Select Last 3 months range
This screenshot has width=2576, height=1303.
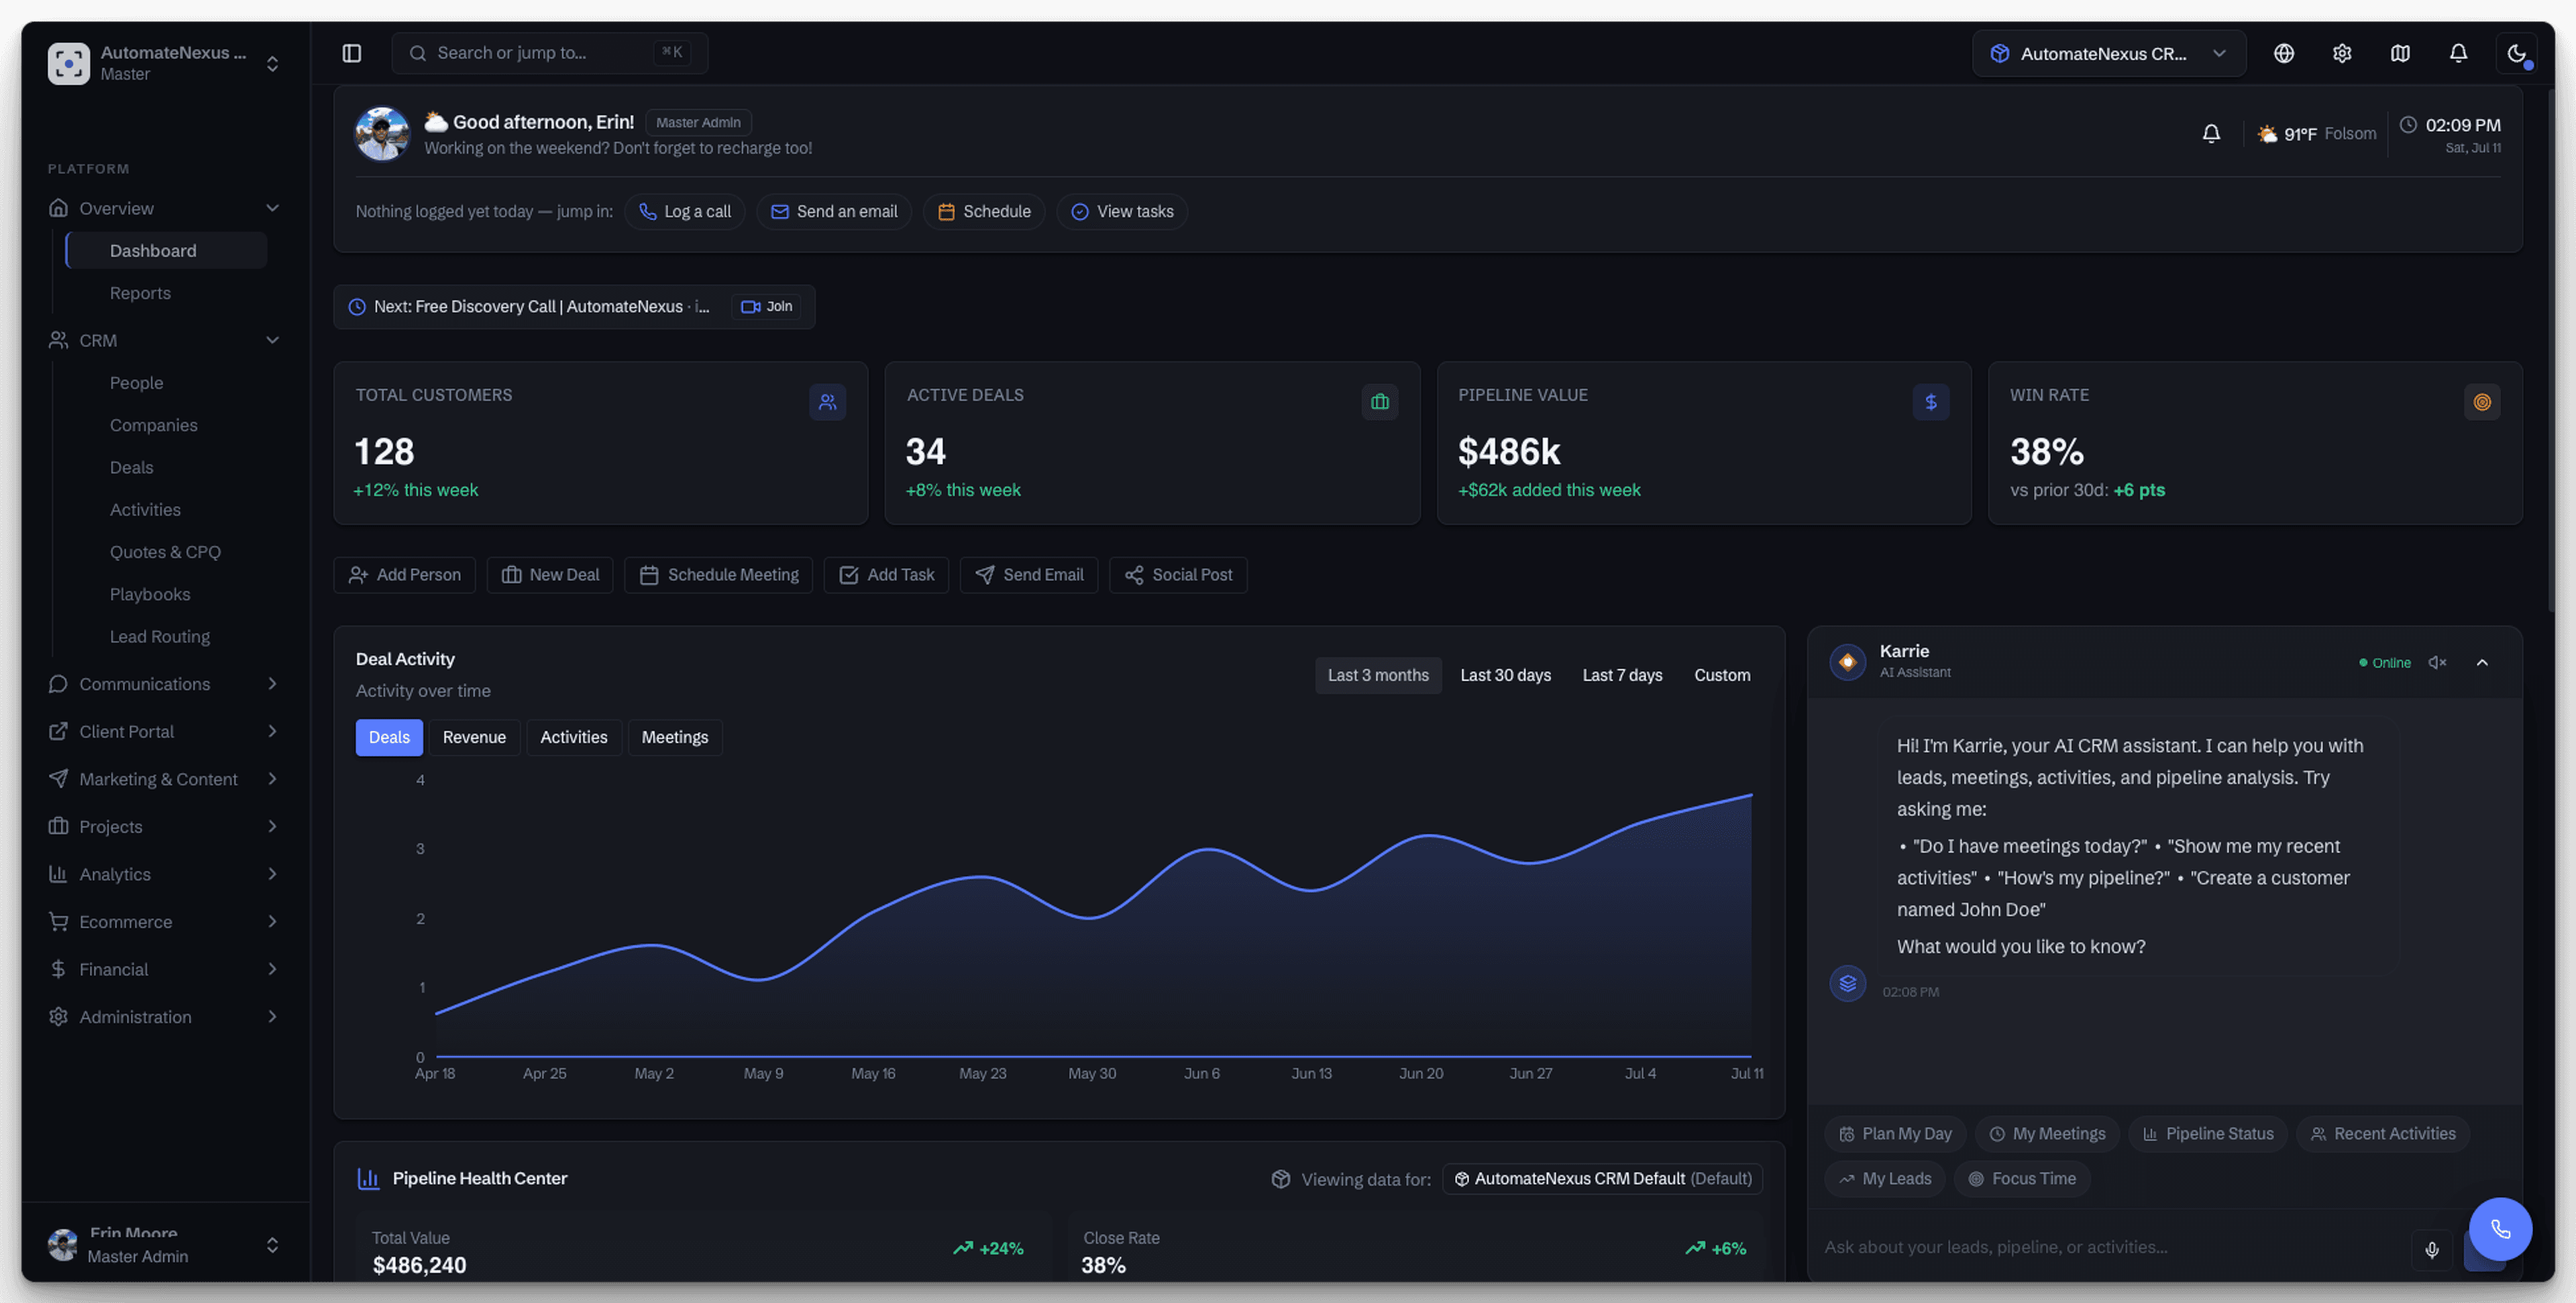click(1377, 675)
